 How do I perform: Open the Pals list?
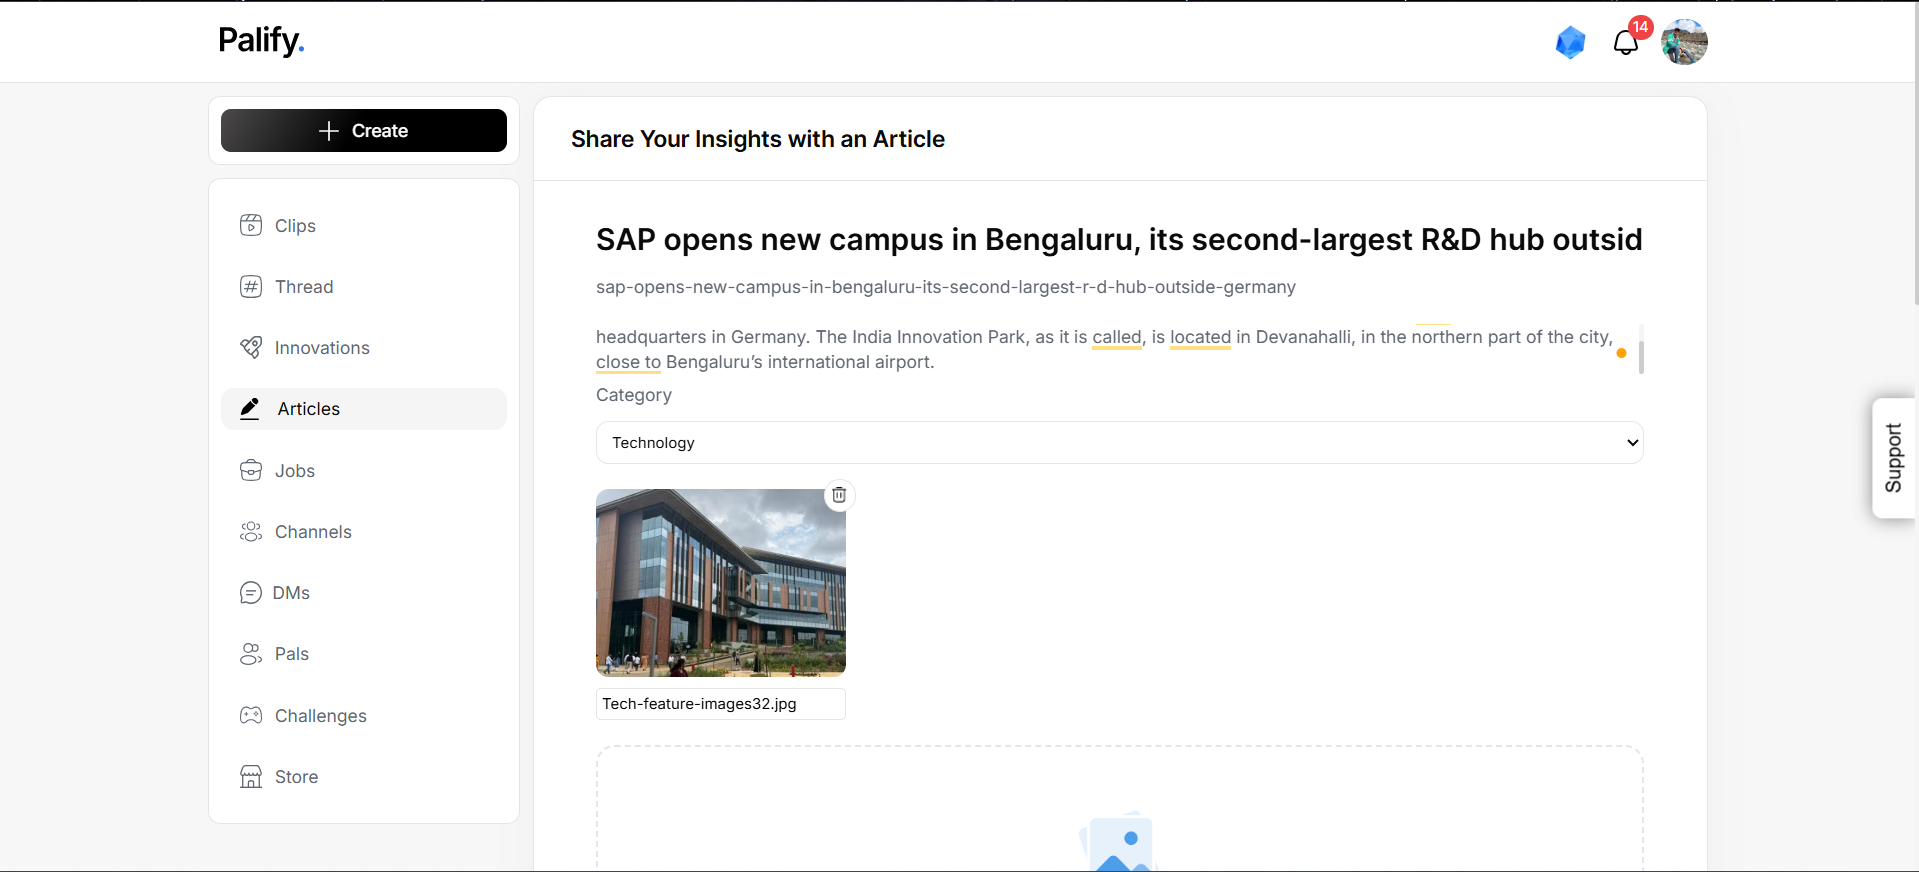pos(292,654)
